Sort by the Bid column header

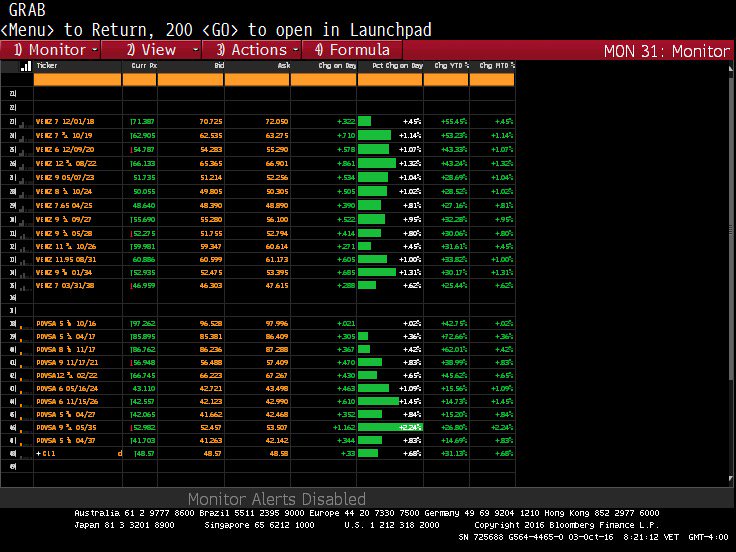(219, 66)
